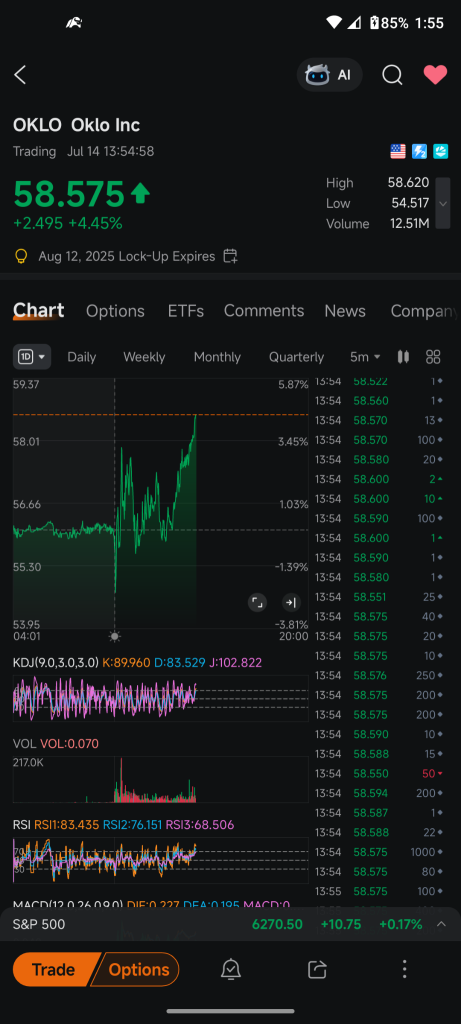Image resolution: width=461 pixels, height=1024 pixels.
Task: Open the 5m interval dropdown
Action: click(365, 357)
